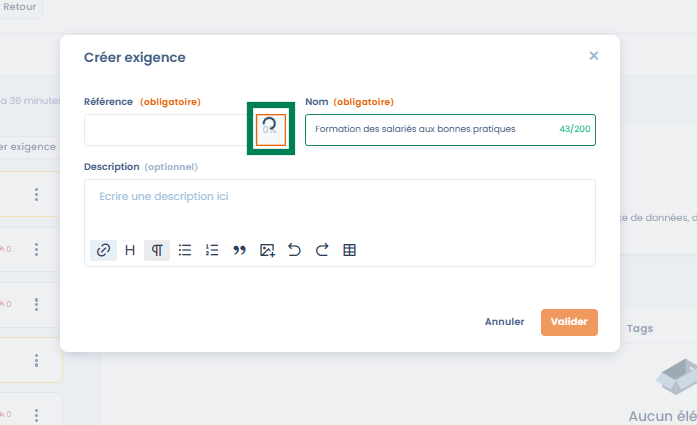Image resolution: width=697 pixels, height=425 pixels.
Task: Insert a link in the description
Action: click(x=103, y=250)
